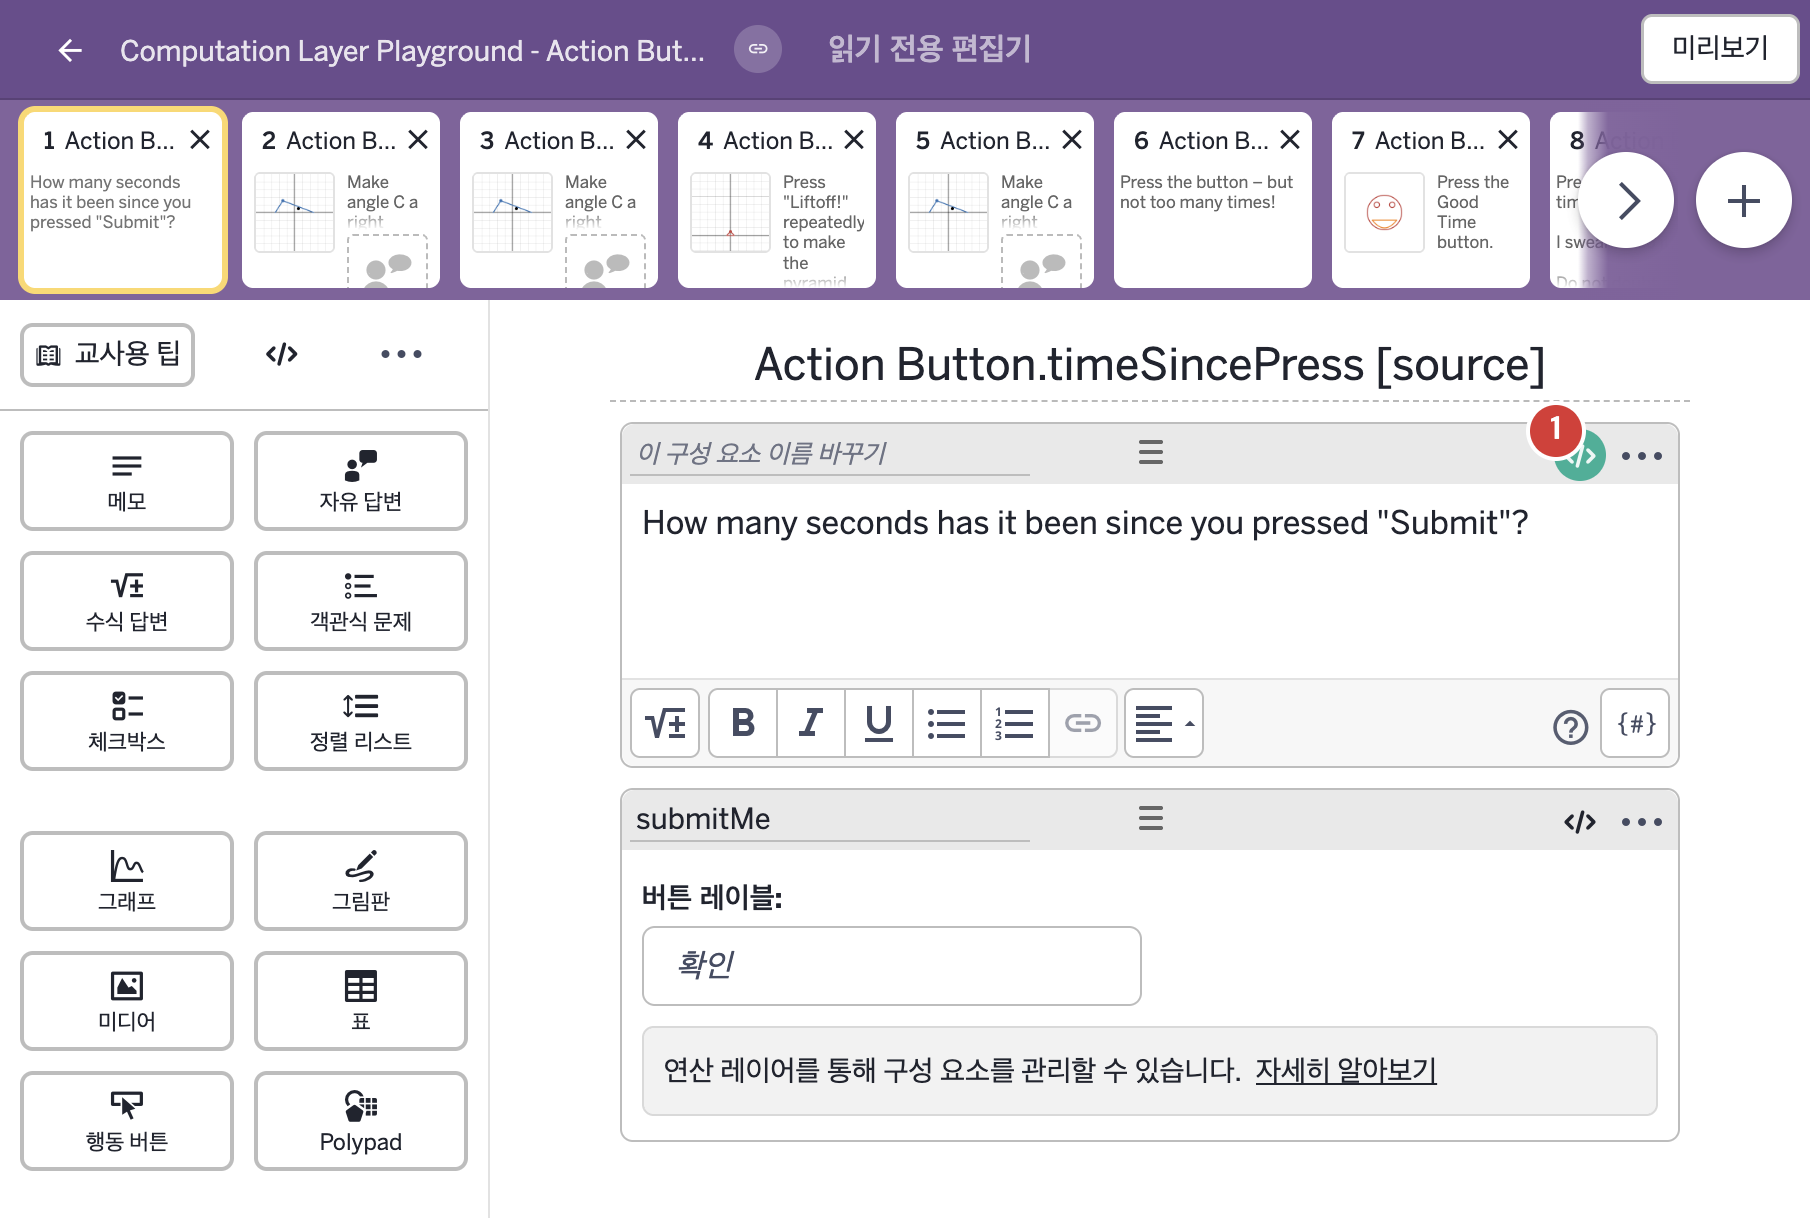Open the 교사용 팁 teacher tips button
The image size is (1810, 1218).
click(108, 354)
